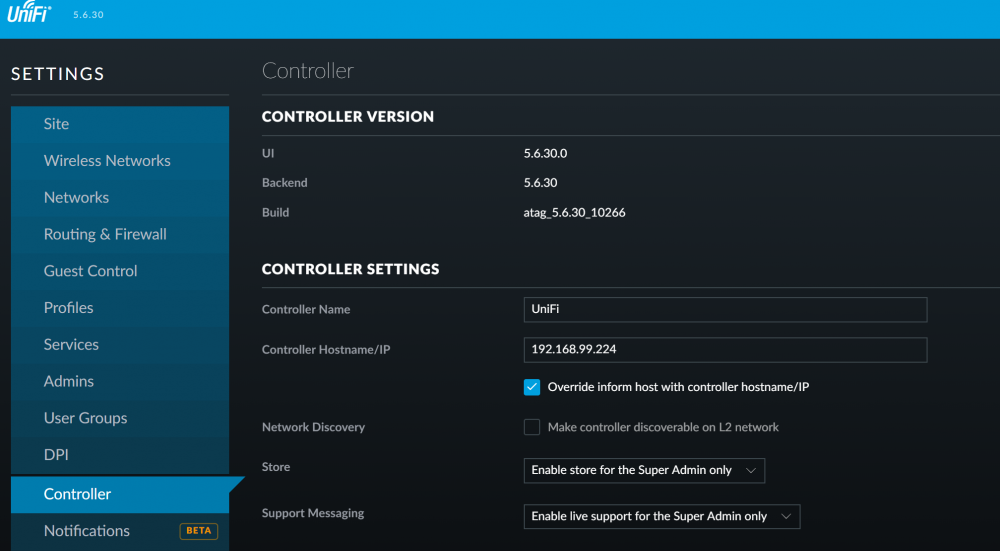This screenshot has height=551, width=1000.
Task: Click the UI version value 5.6.30.0
Action: click(x=545, y=153)
